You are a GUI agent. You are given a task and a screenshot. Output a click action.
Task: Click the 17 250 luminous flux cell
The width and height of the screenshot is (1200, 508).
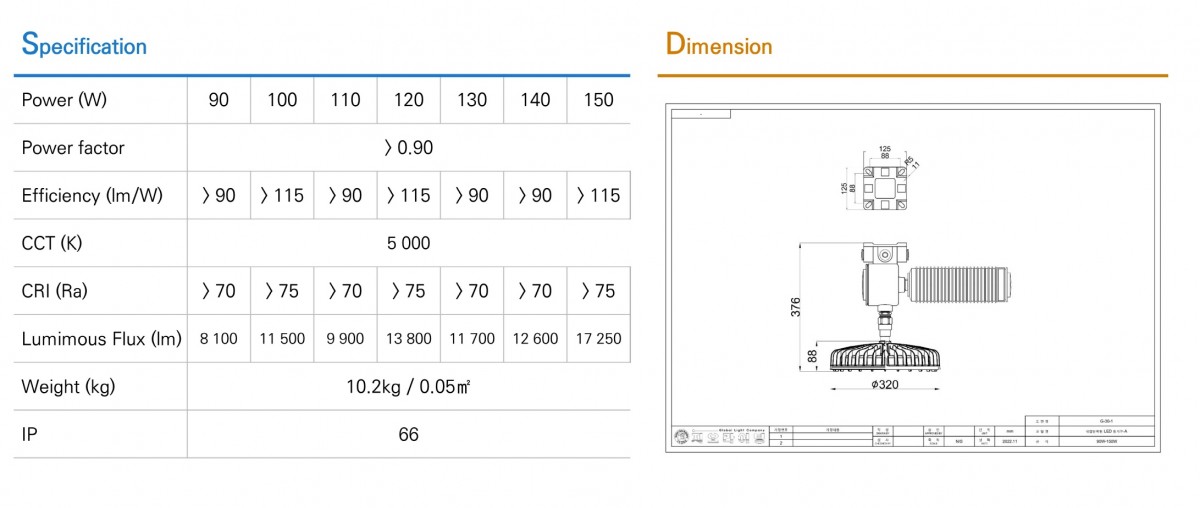click(x=598, y=339)
